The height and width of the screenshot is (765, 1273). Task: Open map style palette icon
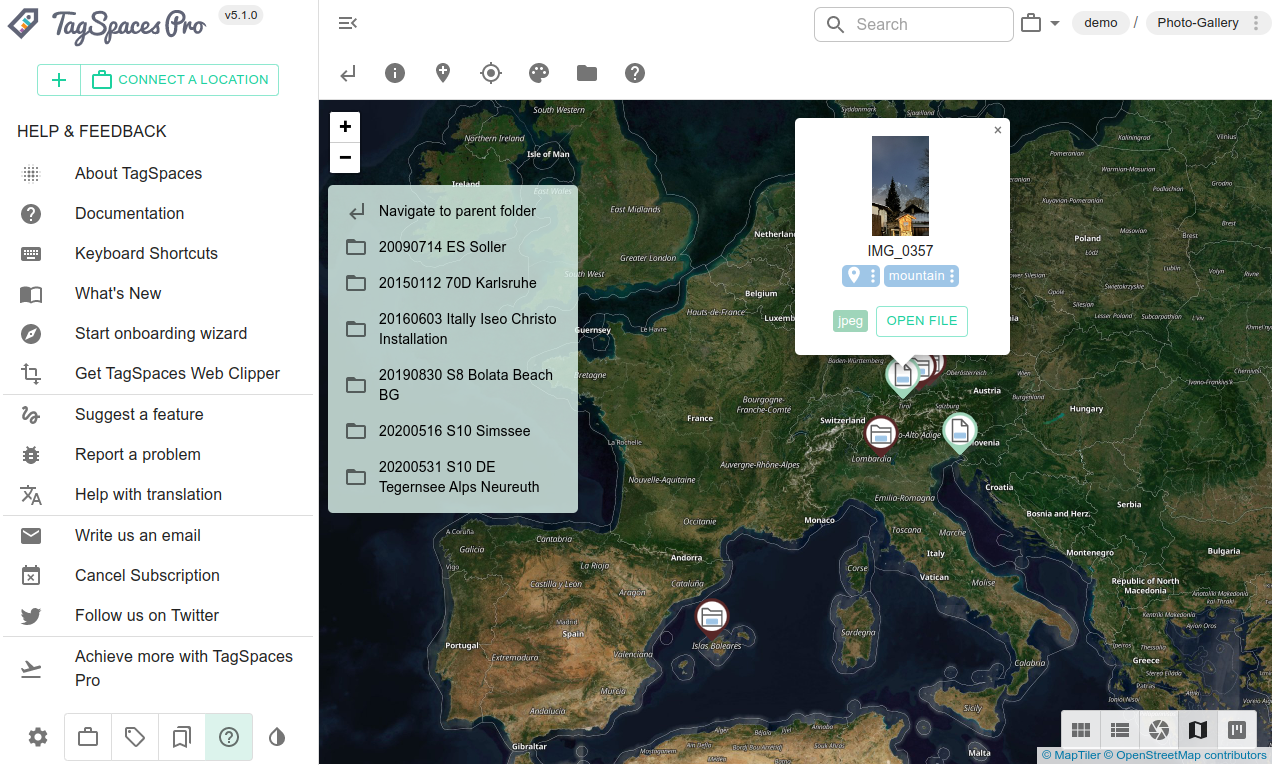[x=539, y=73]
